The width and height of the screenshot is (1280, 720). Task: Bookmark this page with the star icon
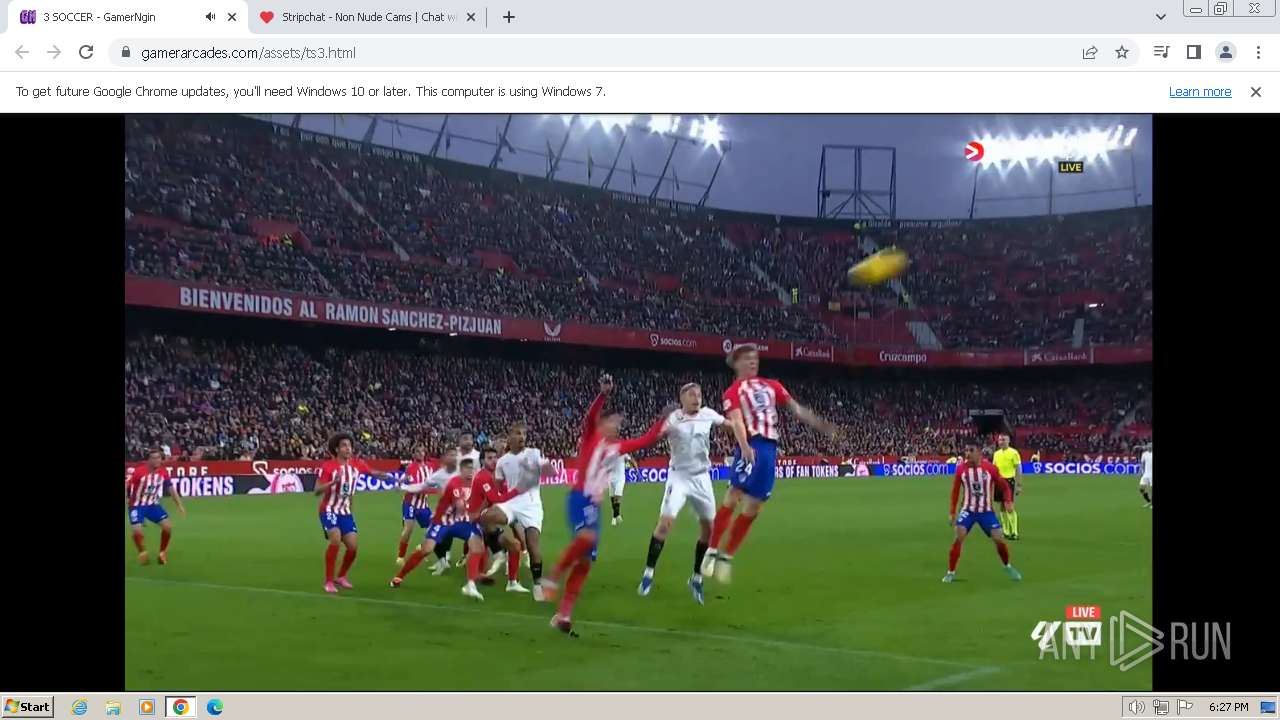click(1122, 52)
